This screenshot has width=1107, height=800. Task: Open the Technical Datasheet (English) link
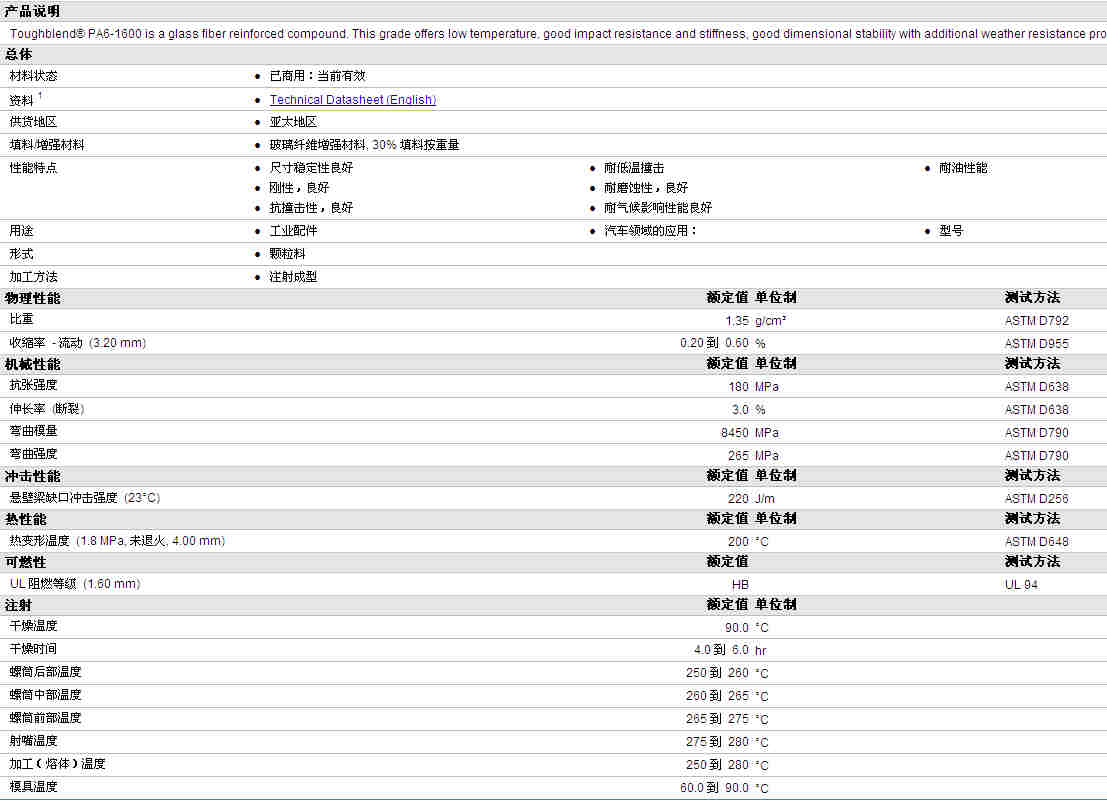[352, 100]
